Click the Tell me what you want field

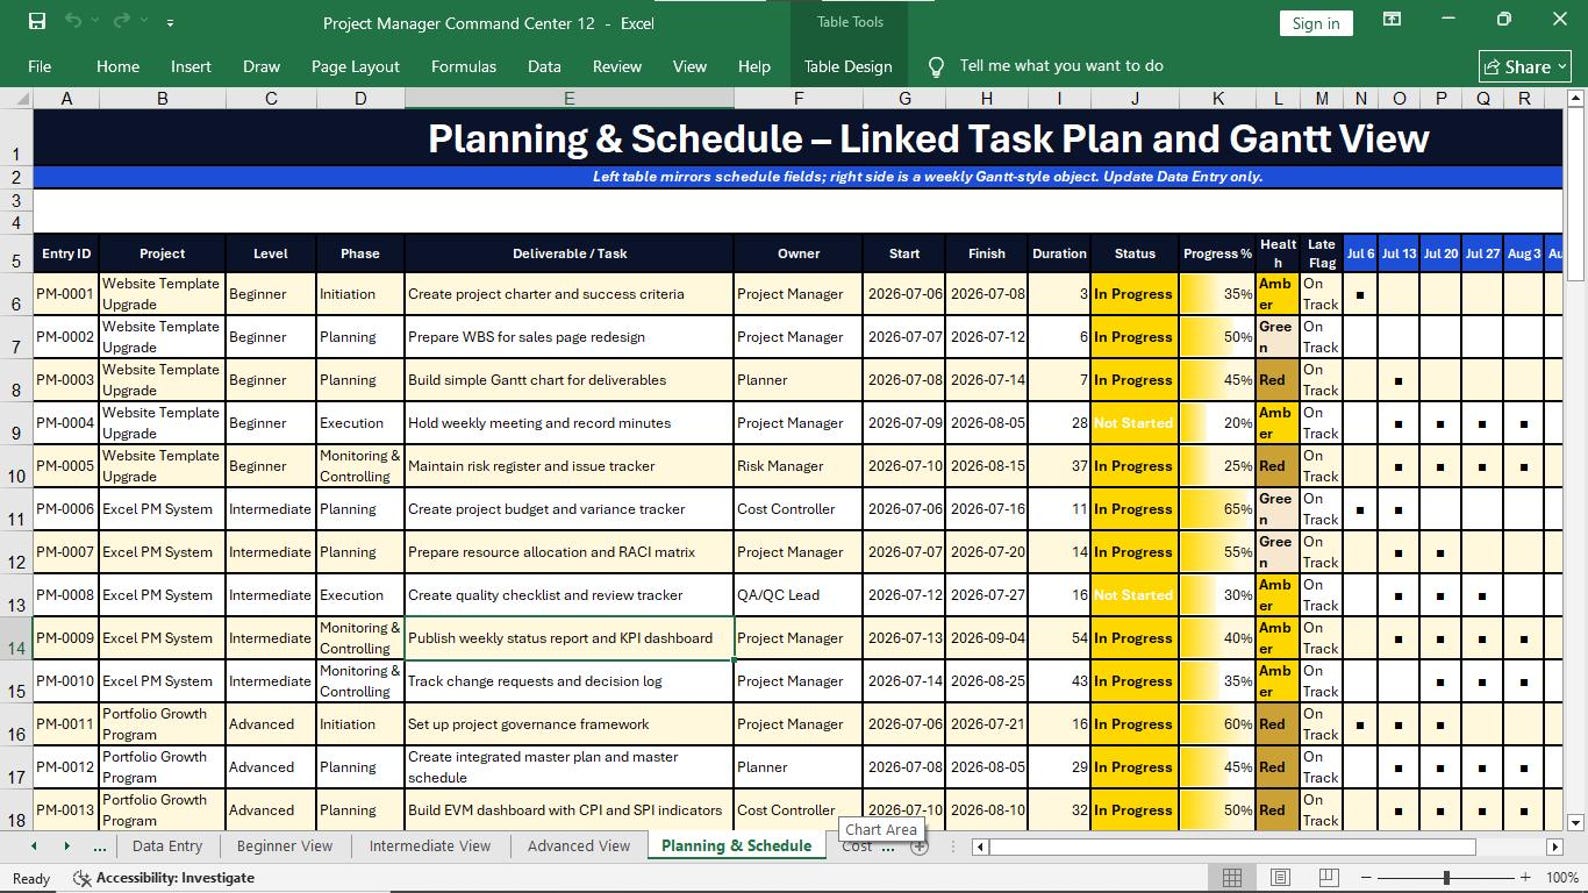tap(1061, 65)
